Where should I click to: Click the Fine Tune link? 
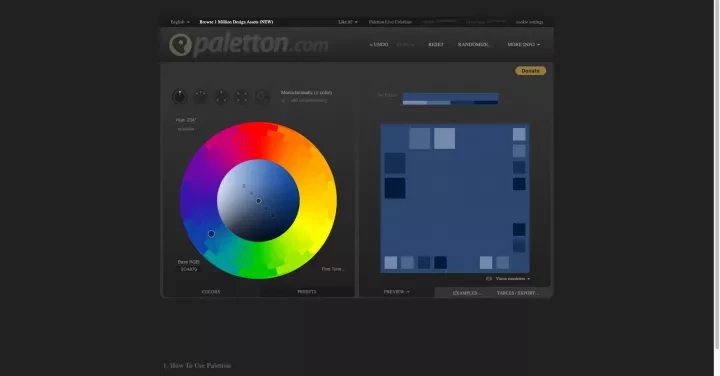pos(333,269)
